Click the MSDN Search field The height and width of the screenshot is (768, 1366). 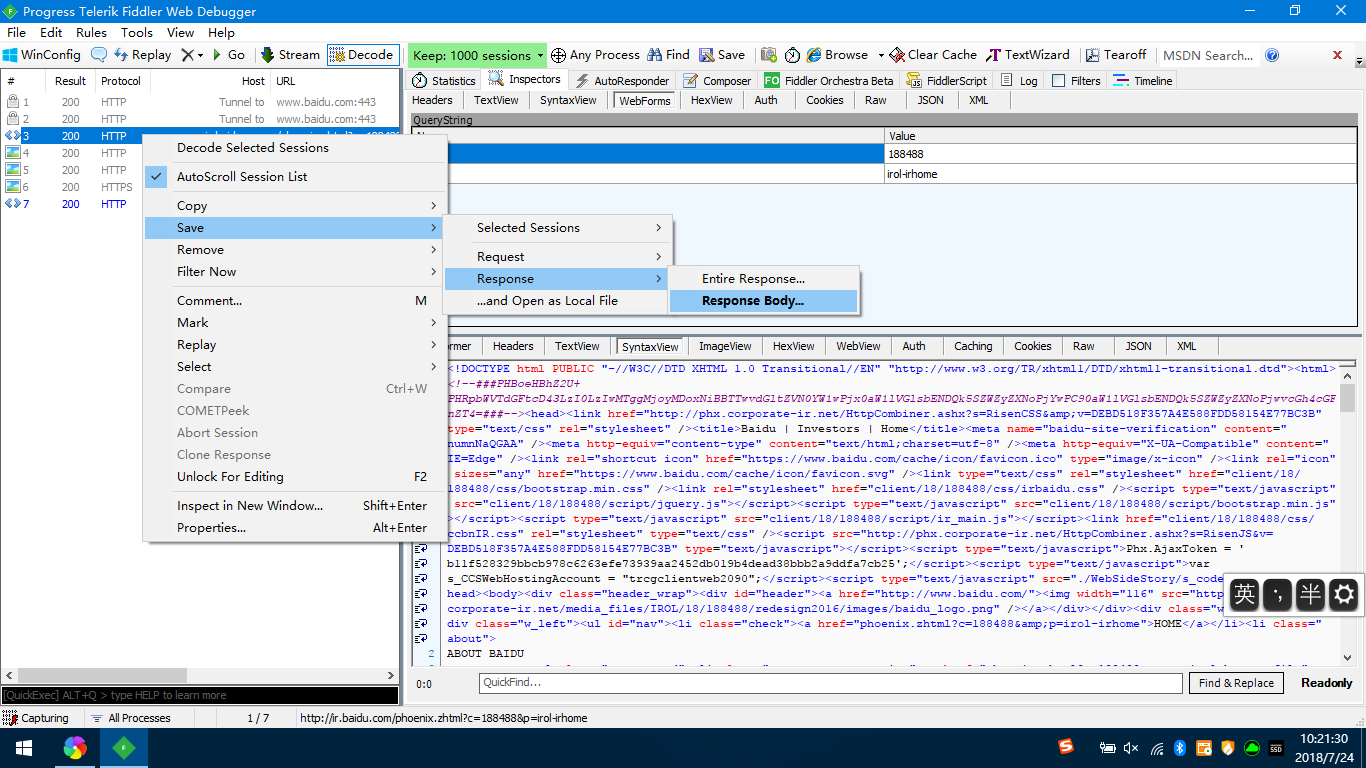pyautogui.click(x=1207, y=55)
